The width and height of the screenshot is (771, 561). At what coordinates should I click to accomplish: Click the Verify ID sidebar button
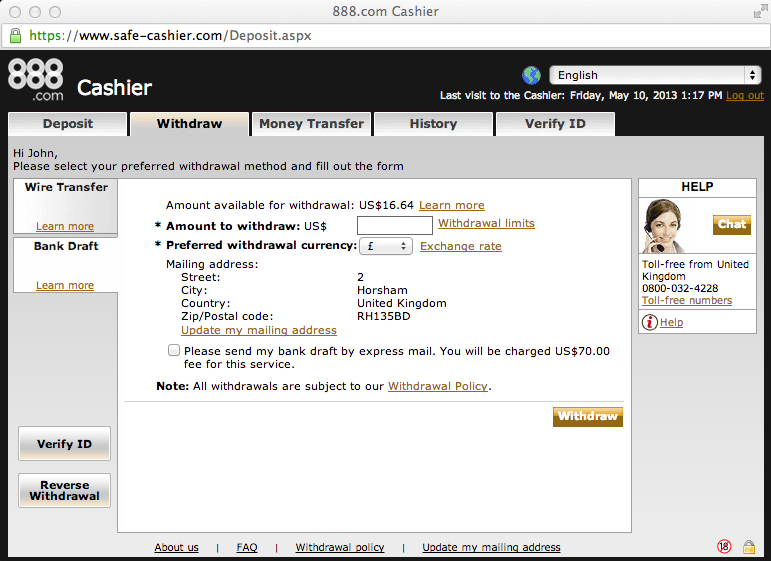(x=64, y=444)
